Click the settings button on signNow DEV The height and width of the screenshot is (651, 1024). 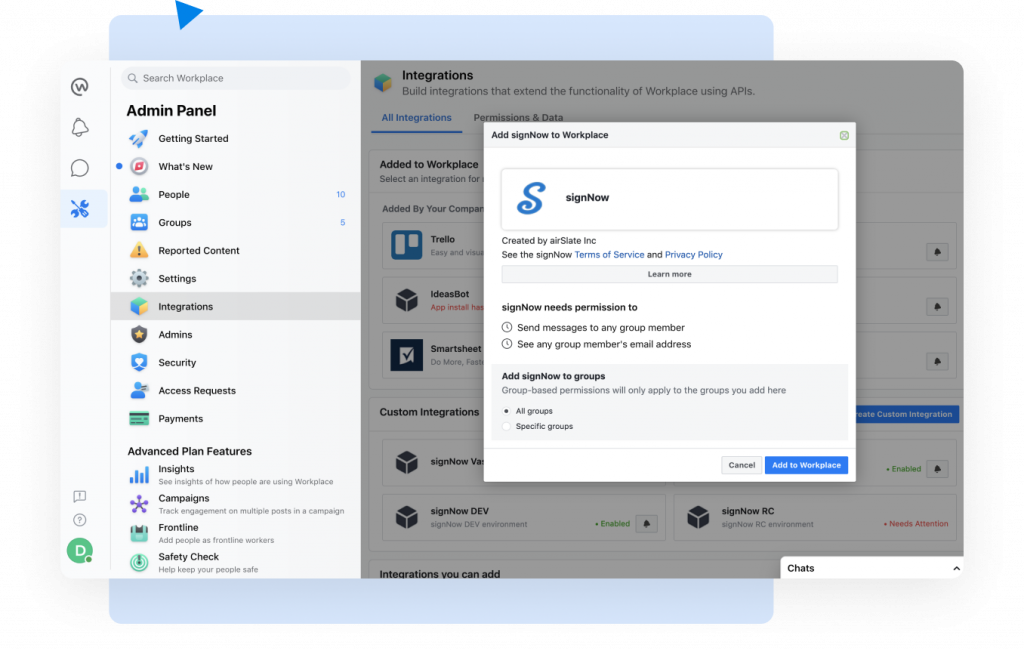(646, 523)
